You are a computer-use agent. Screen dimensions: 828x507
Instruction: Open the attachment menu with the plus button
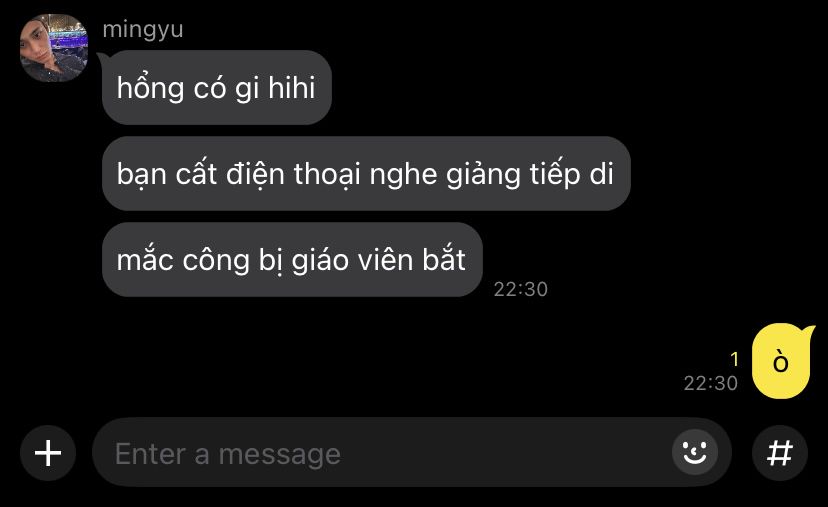point(48,453)
